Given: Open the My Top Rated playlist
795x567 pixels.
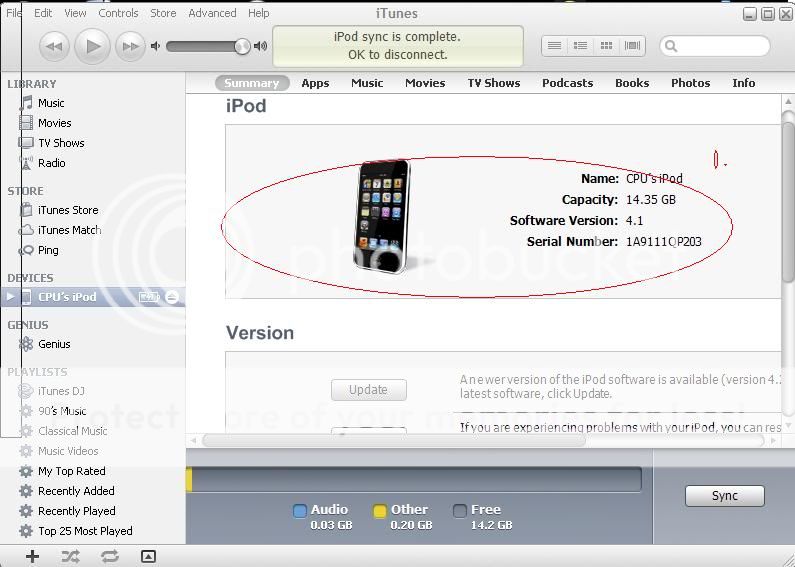Looking at the screenshot, I should tap(71, 471).
